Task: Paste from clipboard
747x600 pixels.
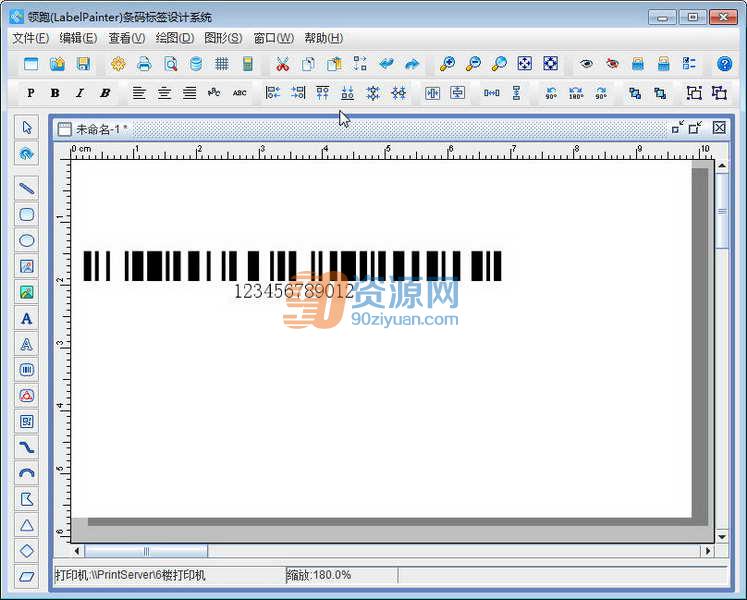Action: [x=334, y=63]
